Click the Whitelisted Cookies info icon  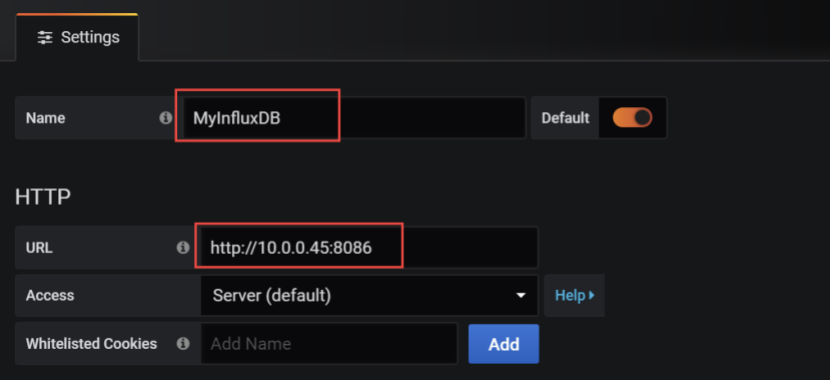click(x=183, y=343)
